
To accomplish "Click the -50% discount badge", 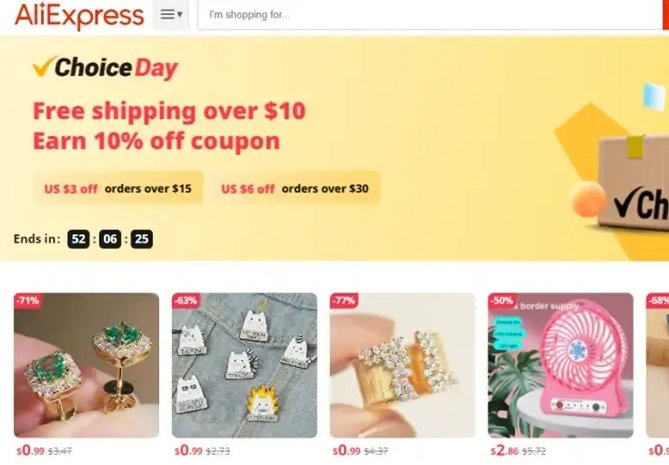I will point(502,300).
